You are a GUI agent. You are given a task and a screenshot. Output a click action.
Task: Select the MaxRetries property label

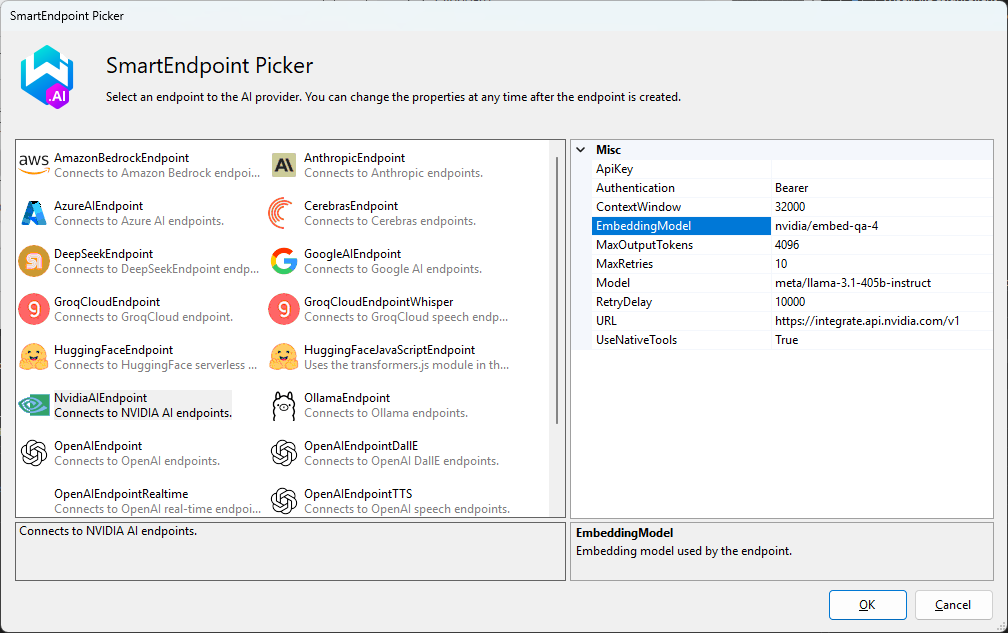point(681,263)
